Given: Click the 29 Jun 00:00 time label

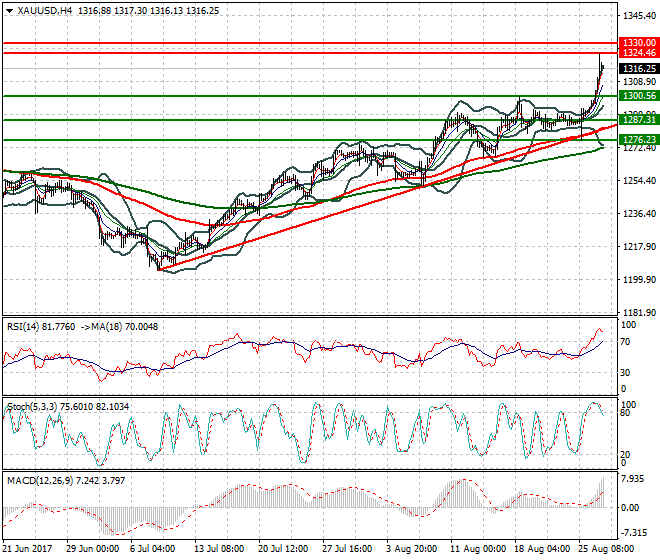Looking at the screenshot, I should pos(93,549).
